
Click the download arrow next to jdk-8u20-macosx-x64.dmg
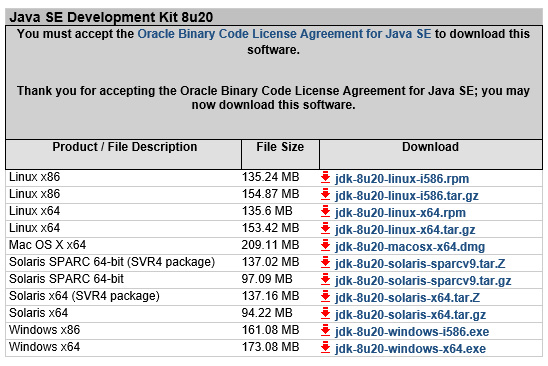pyautogui.click(x=325, y=245)
